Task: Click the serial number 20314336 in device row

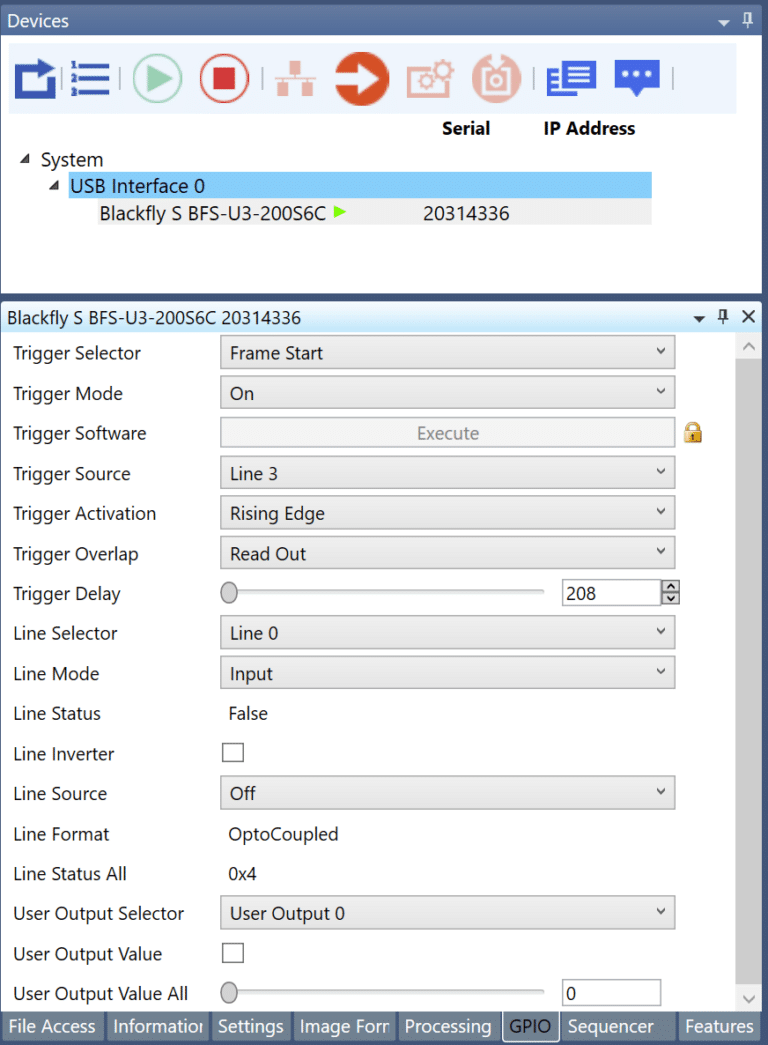Action: click(x=466, y=213)
